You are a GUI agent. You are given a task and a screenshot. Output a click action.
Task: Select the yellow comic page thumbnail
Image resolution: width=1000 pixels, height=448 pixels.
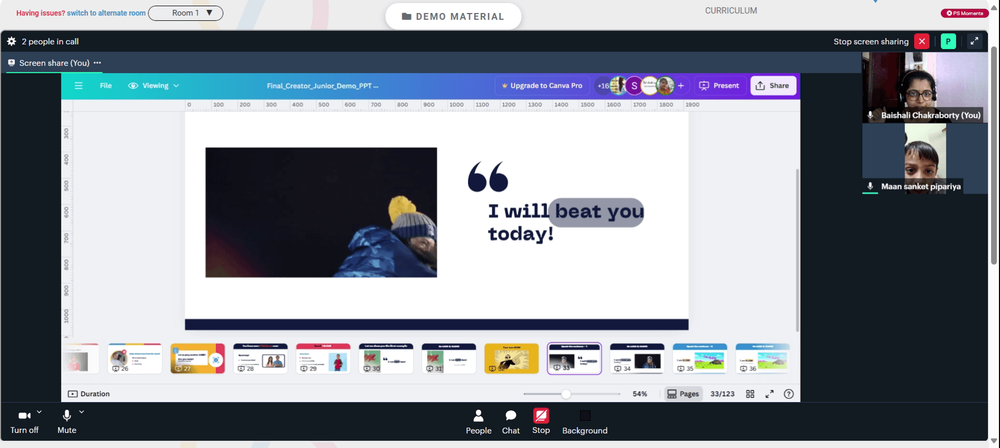click(x=511, y=358)
